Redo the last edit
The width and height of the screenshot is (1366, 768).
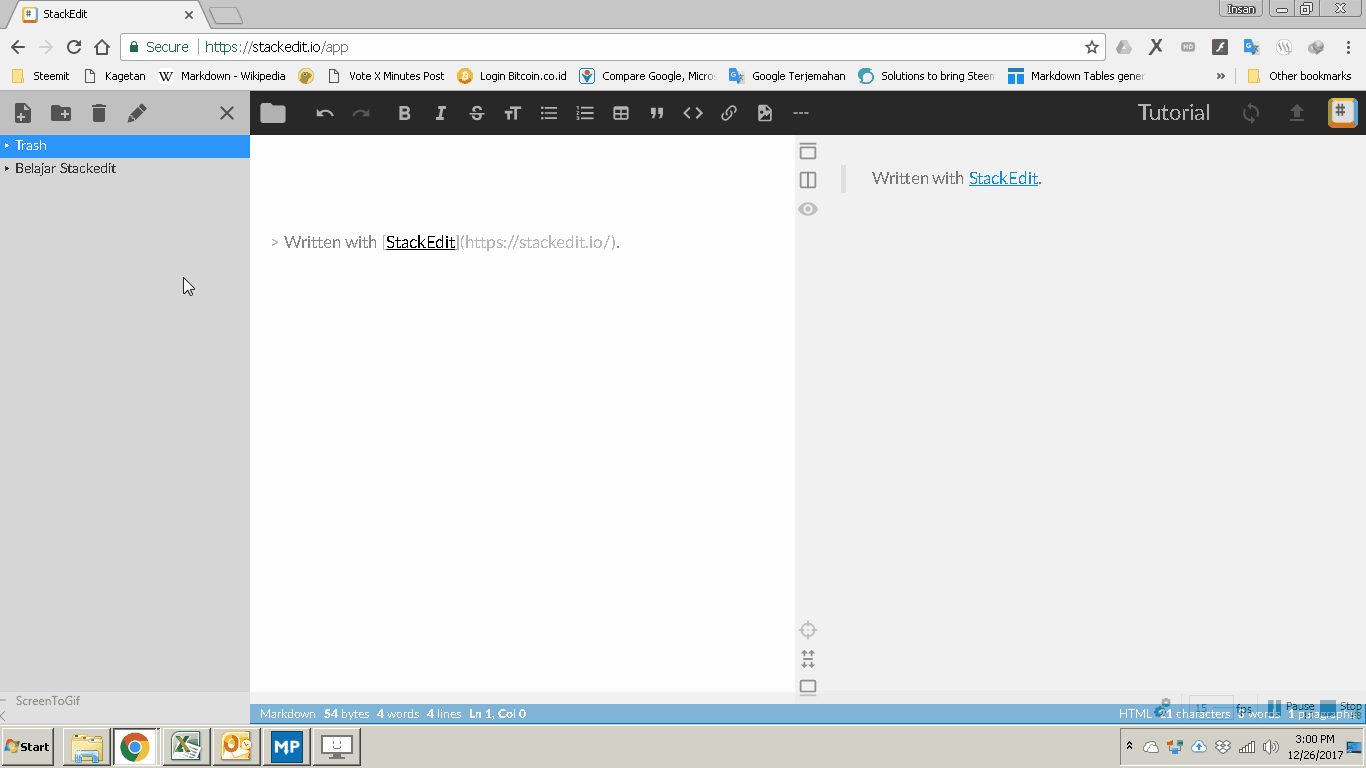361,113
